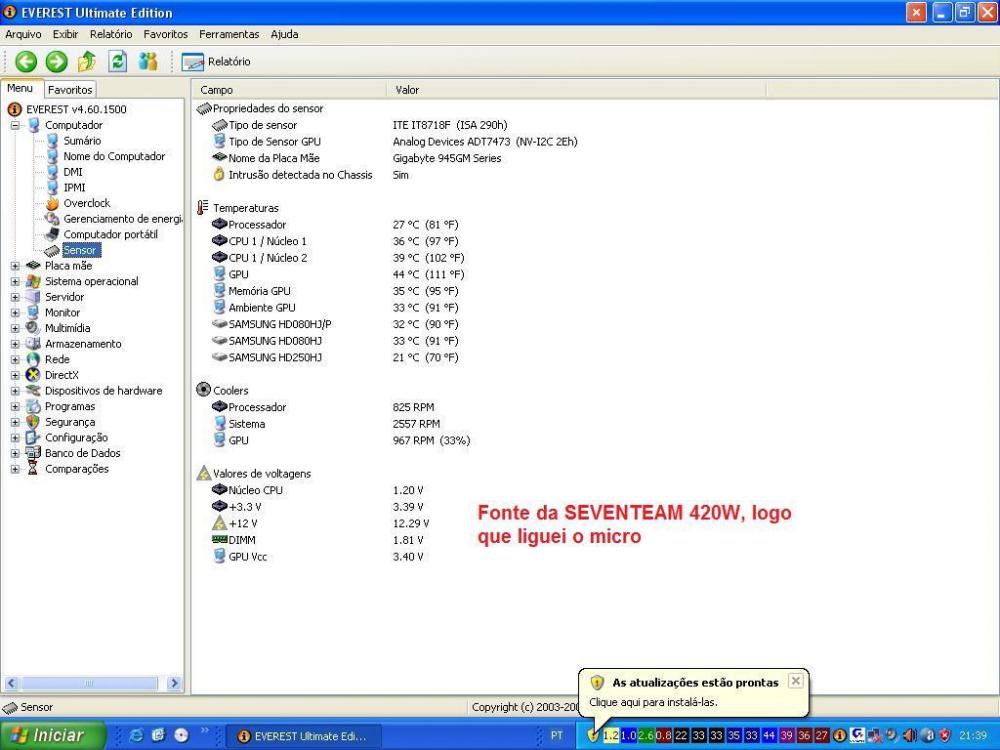Click the Iniciar start button
The image size is (1000, 750).
coord(46,735)
